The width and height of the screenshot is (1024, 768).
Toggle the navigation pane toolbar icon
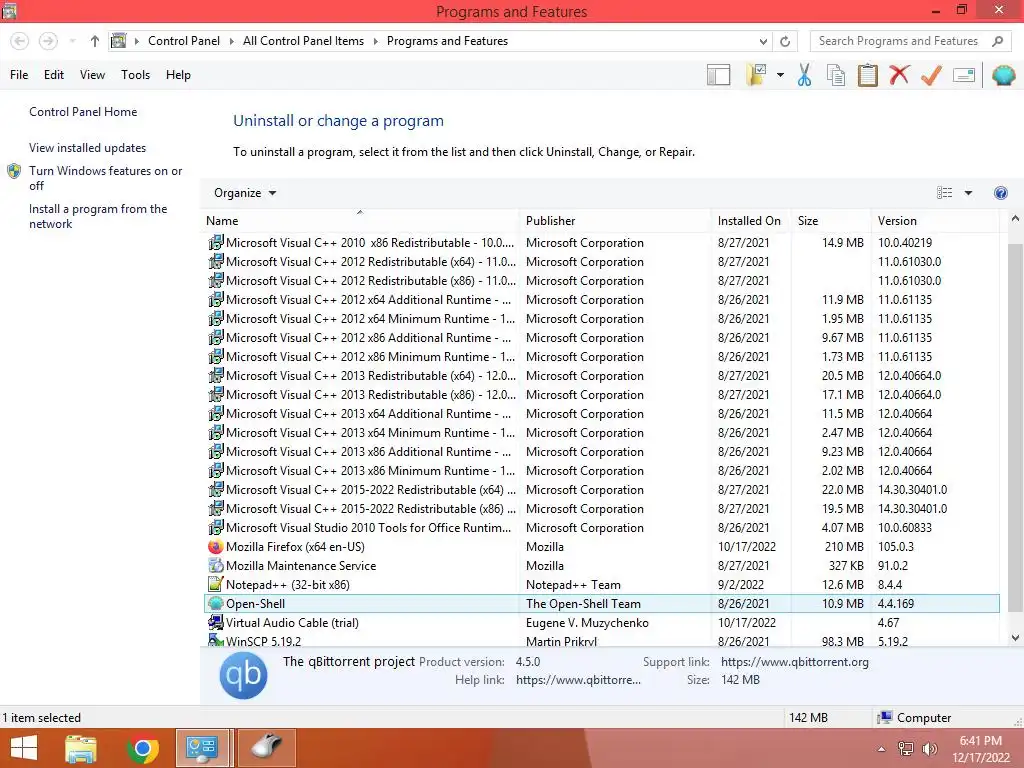tap(718, 75)
